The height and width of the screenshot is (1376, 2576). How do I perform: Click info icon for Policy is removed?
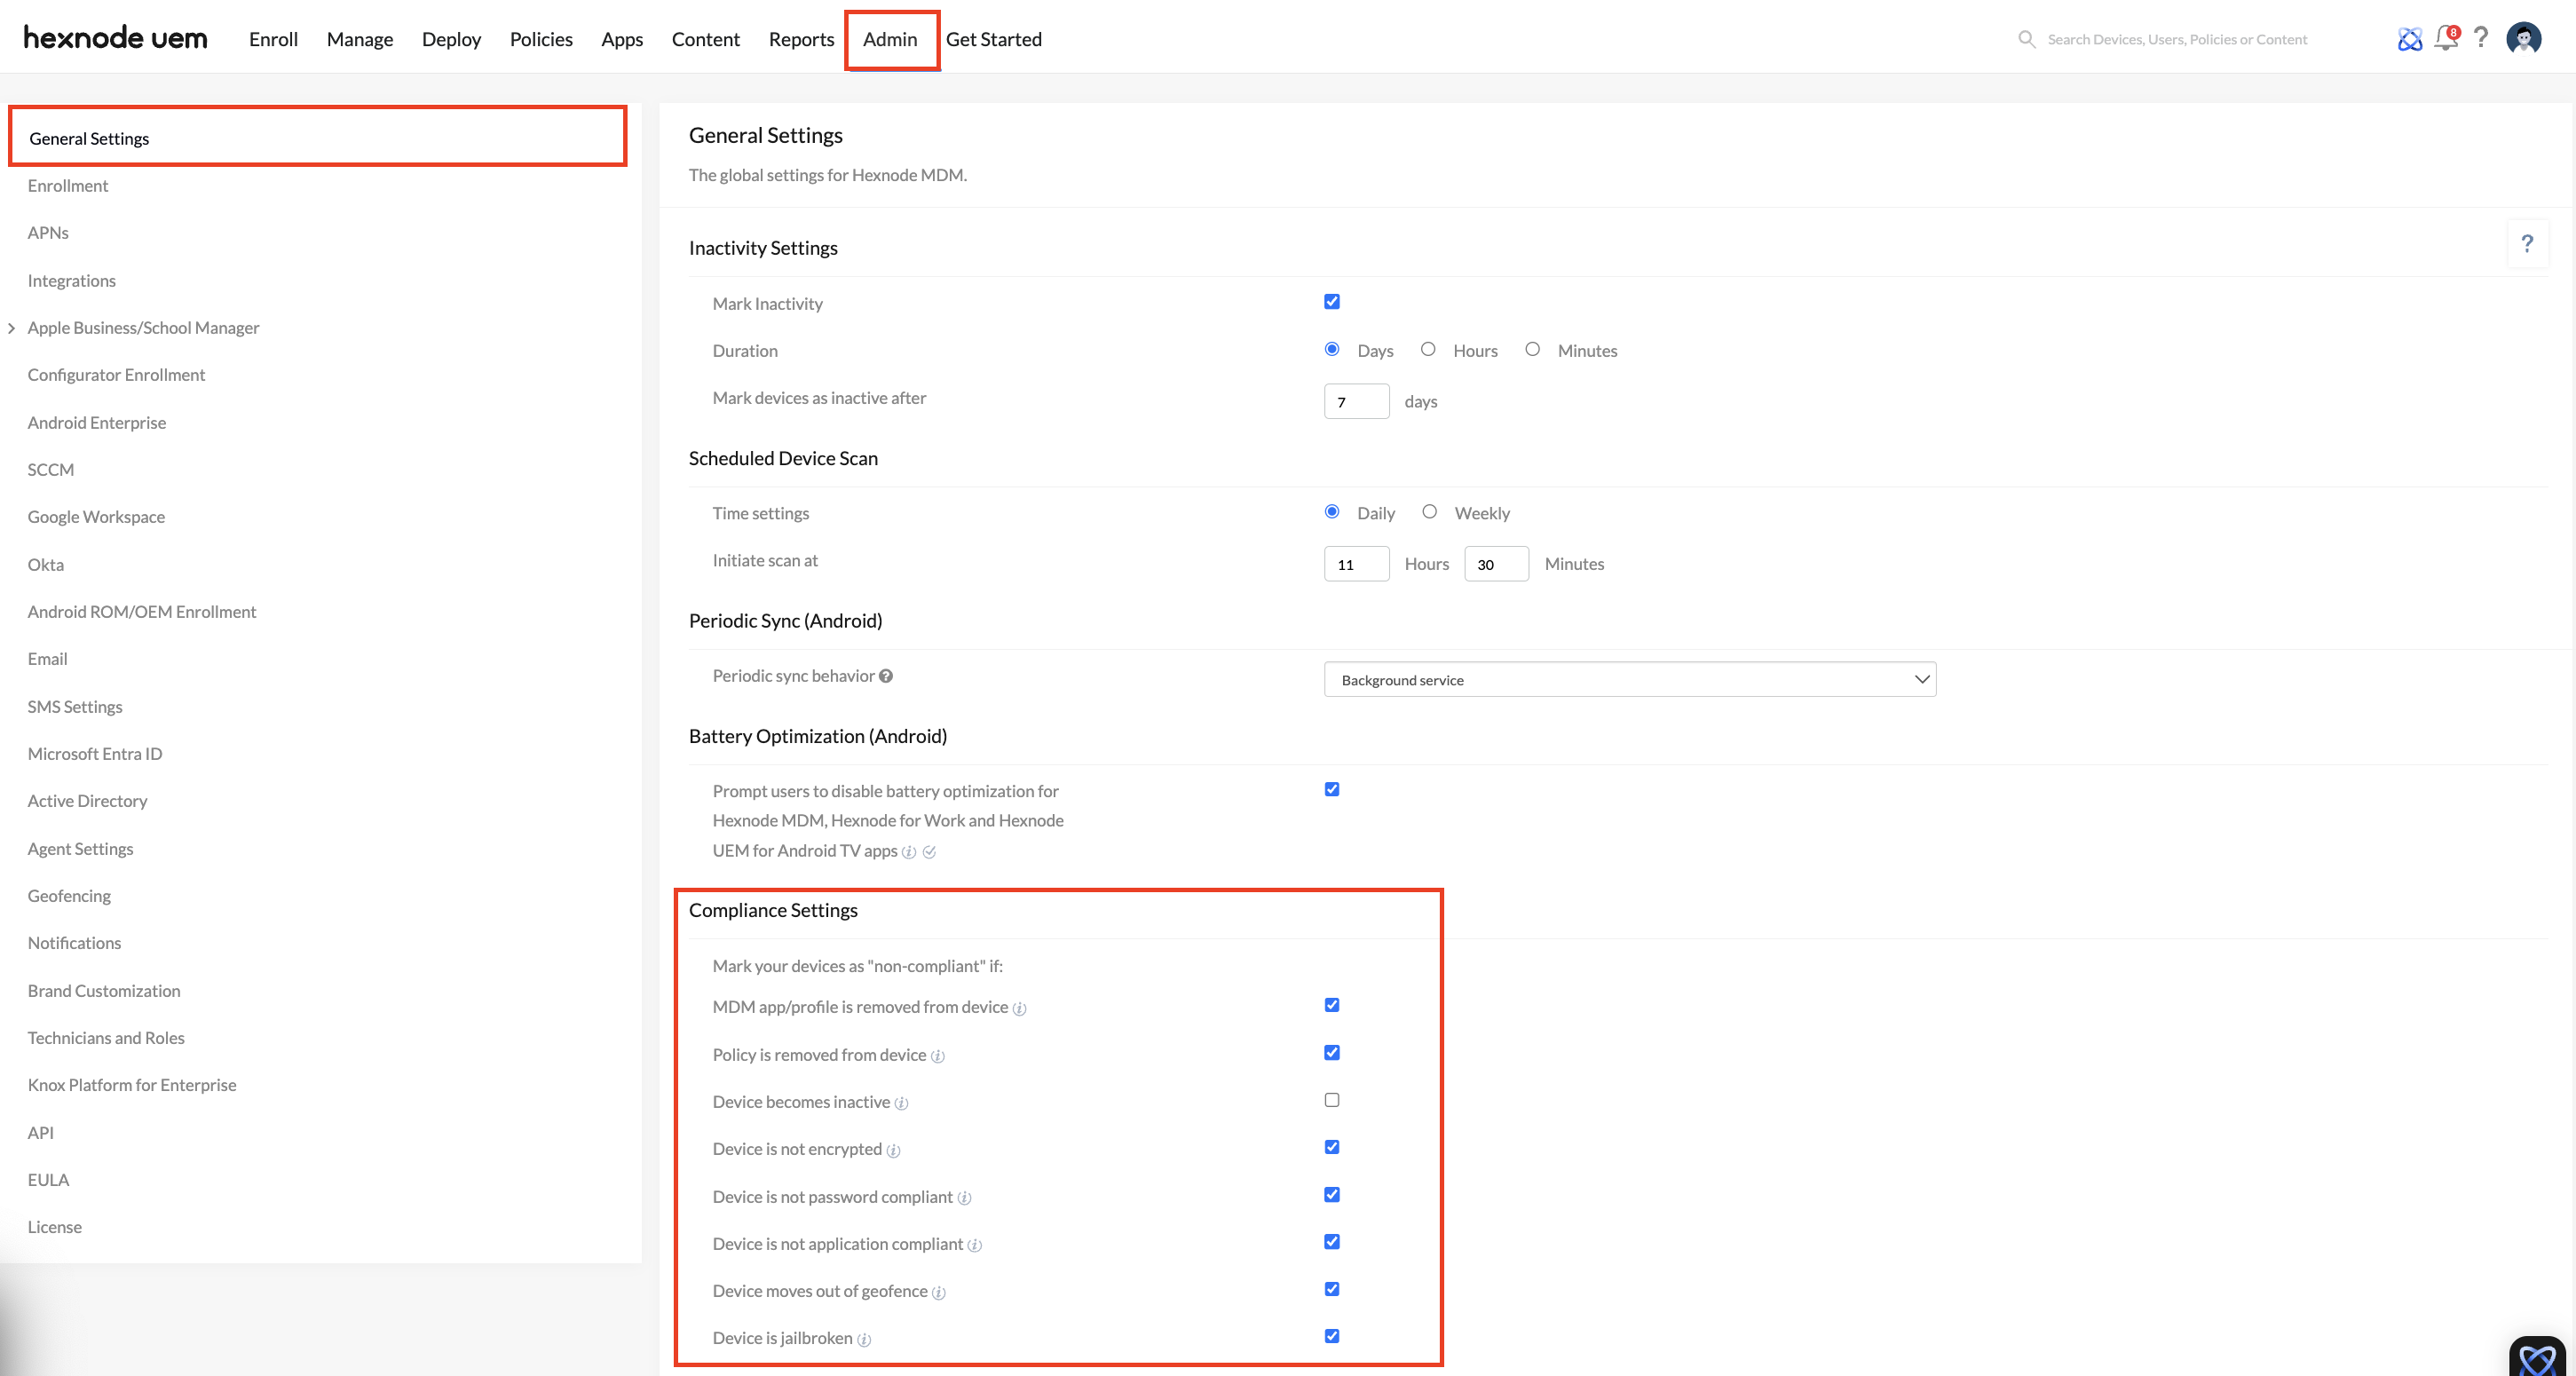pyautogui.click(x=937, y=1056)
